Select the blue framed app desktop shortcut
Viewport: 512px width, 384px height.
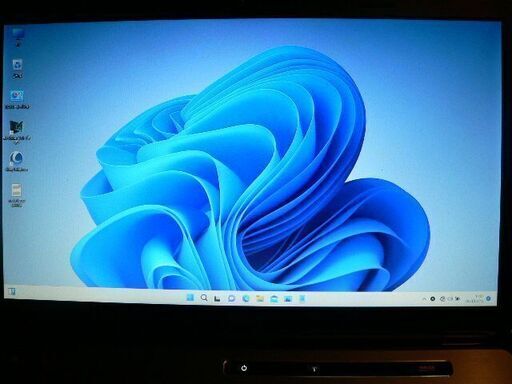point(17,99)
